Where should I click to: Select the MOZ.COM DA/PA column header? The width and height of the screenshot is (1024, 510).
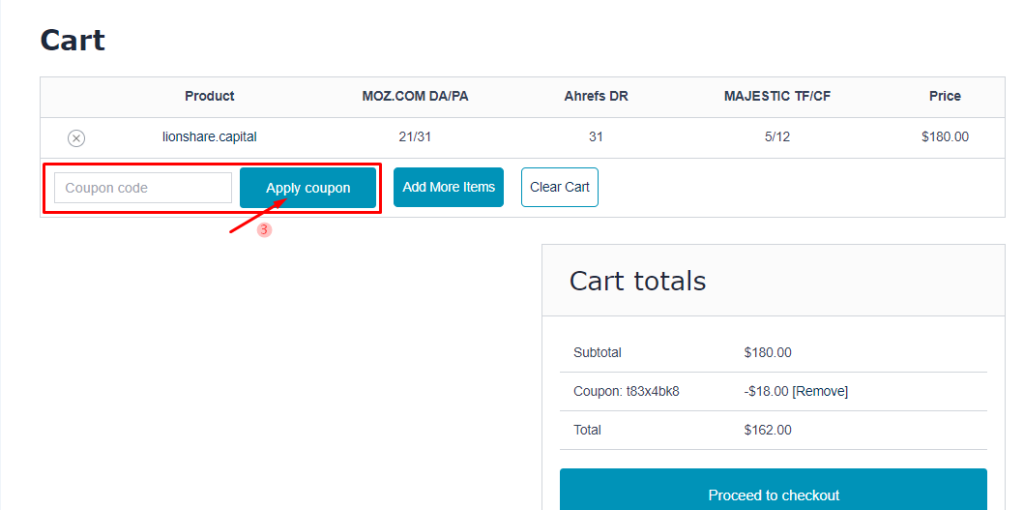pyautogui.click(x=415, y=96)
